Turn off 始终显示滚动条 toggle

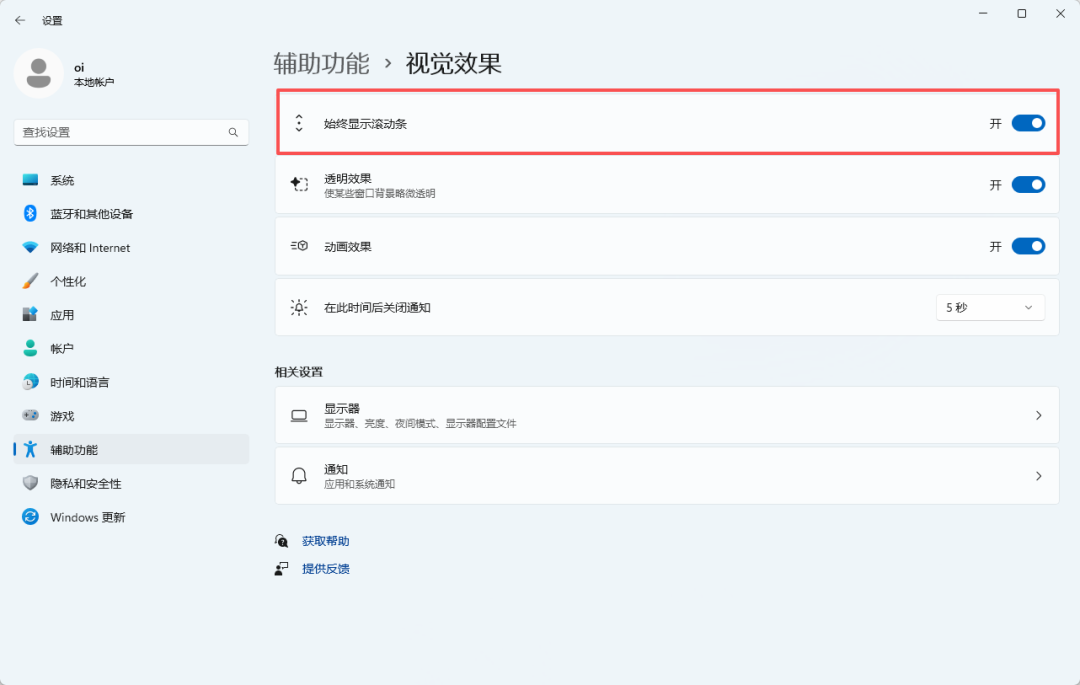pyautogui.click(x=1028, y=123)
